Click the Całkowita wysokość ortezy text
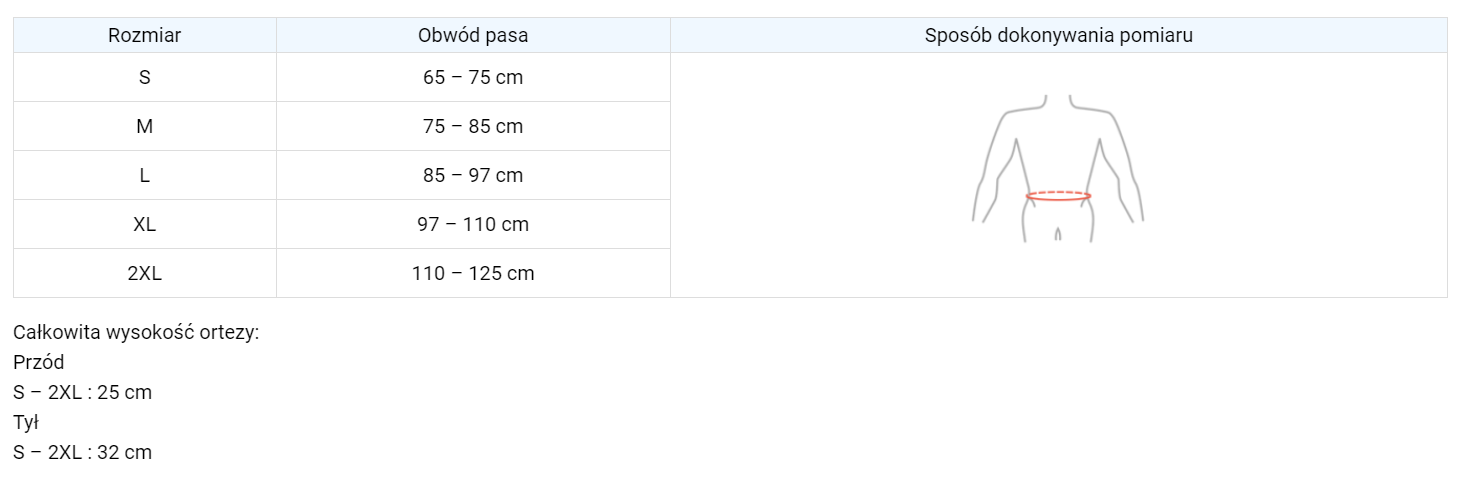The image size is (1462, 480). tap(136, 332)
